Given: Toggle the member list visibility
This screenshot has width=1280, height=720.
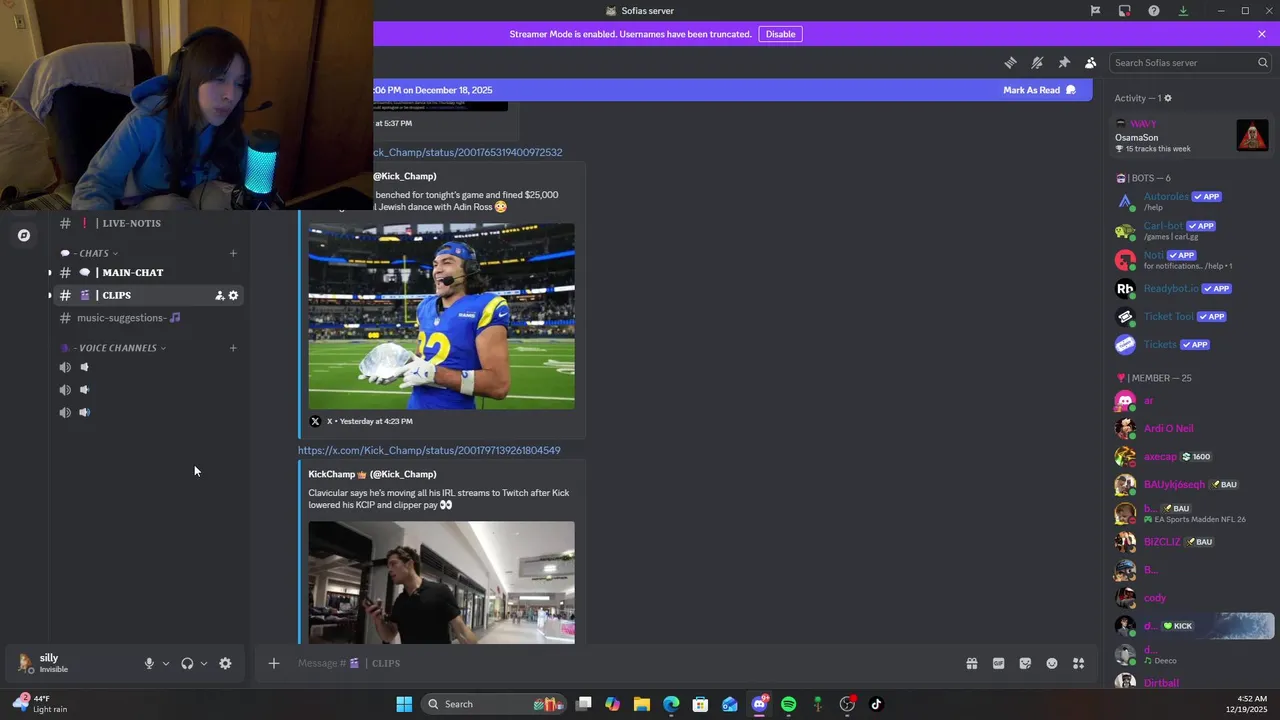Looking at the screenshot, I should [x=1091, y=62].
